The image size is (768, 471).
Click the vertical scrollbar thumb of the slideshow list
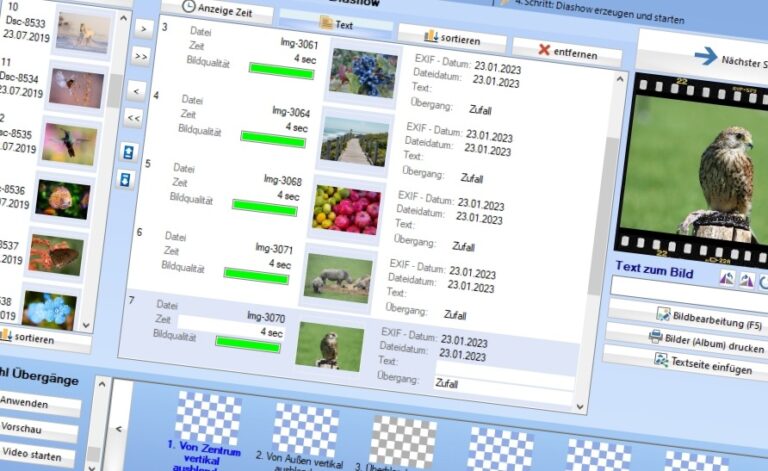click(x=604, y=215)
